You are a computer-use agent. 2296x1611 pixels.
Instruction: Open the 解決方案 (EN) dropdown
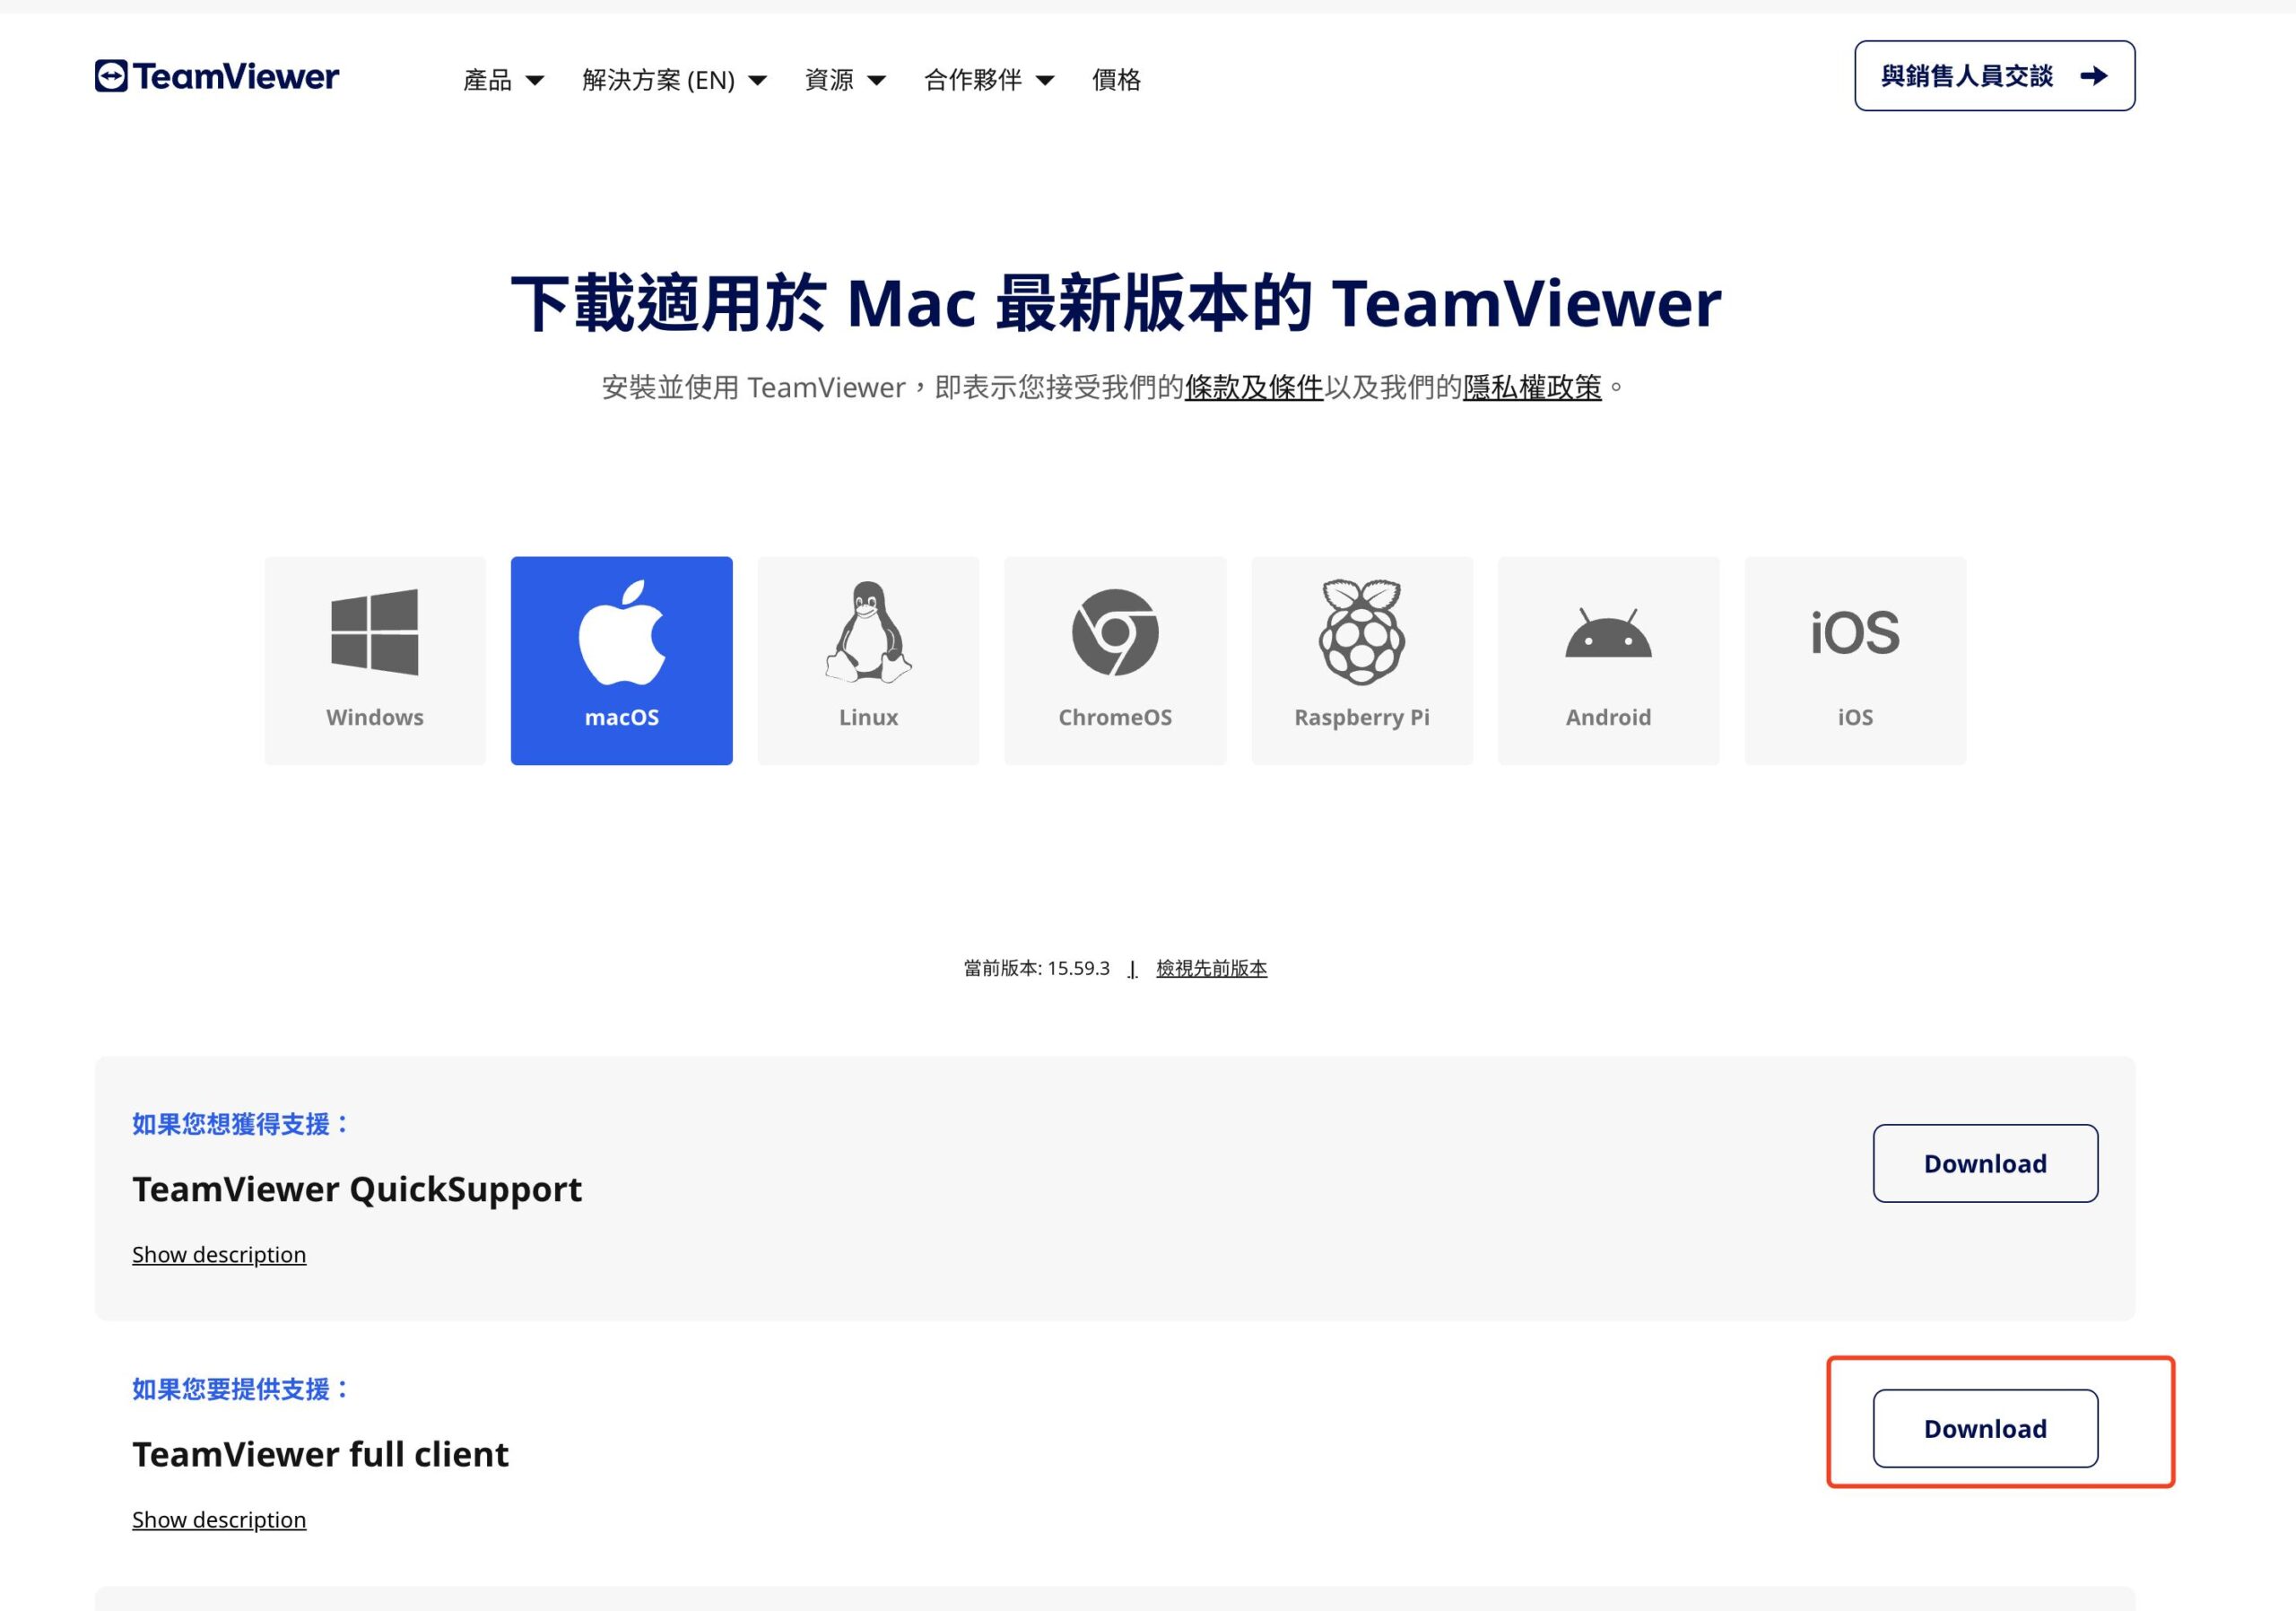(x=675, y=80)
